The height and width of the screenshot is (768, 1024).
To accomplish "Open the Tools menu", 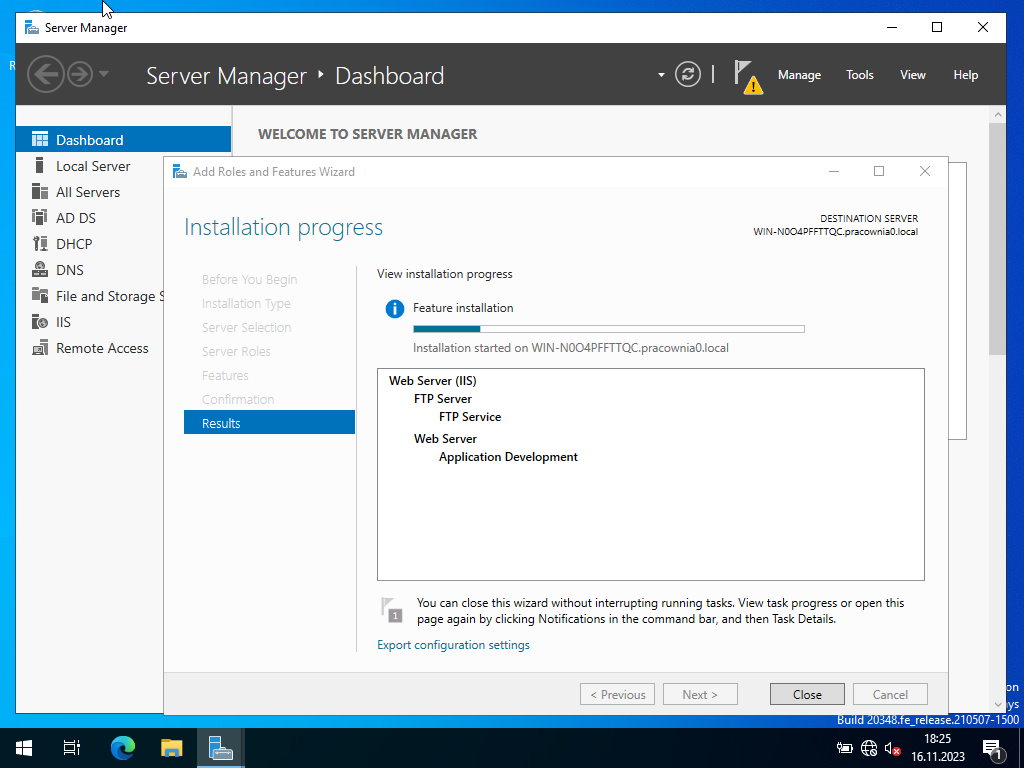I will pos(859,75).
